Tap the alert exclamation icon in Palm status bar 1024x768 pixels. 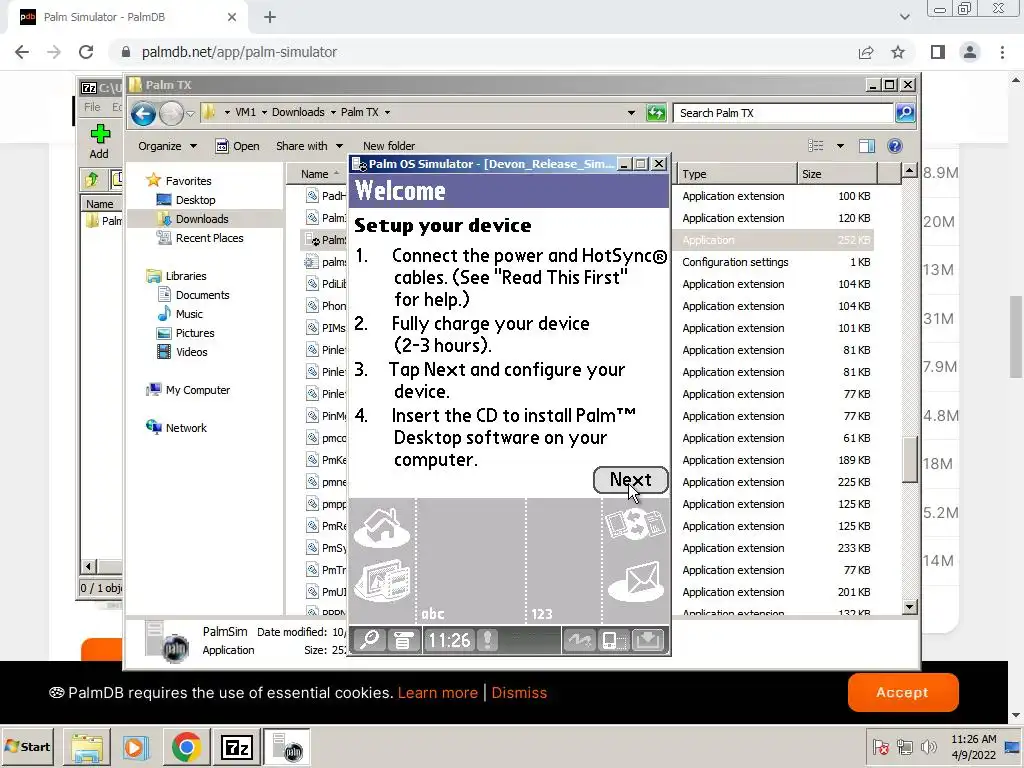pyautogui.click(x=487, y=641)
